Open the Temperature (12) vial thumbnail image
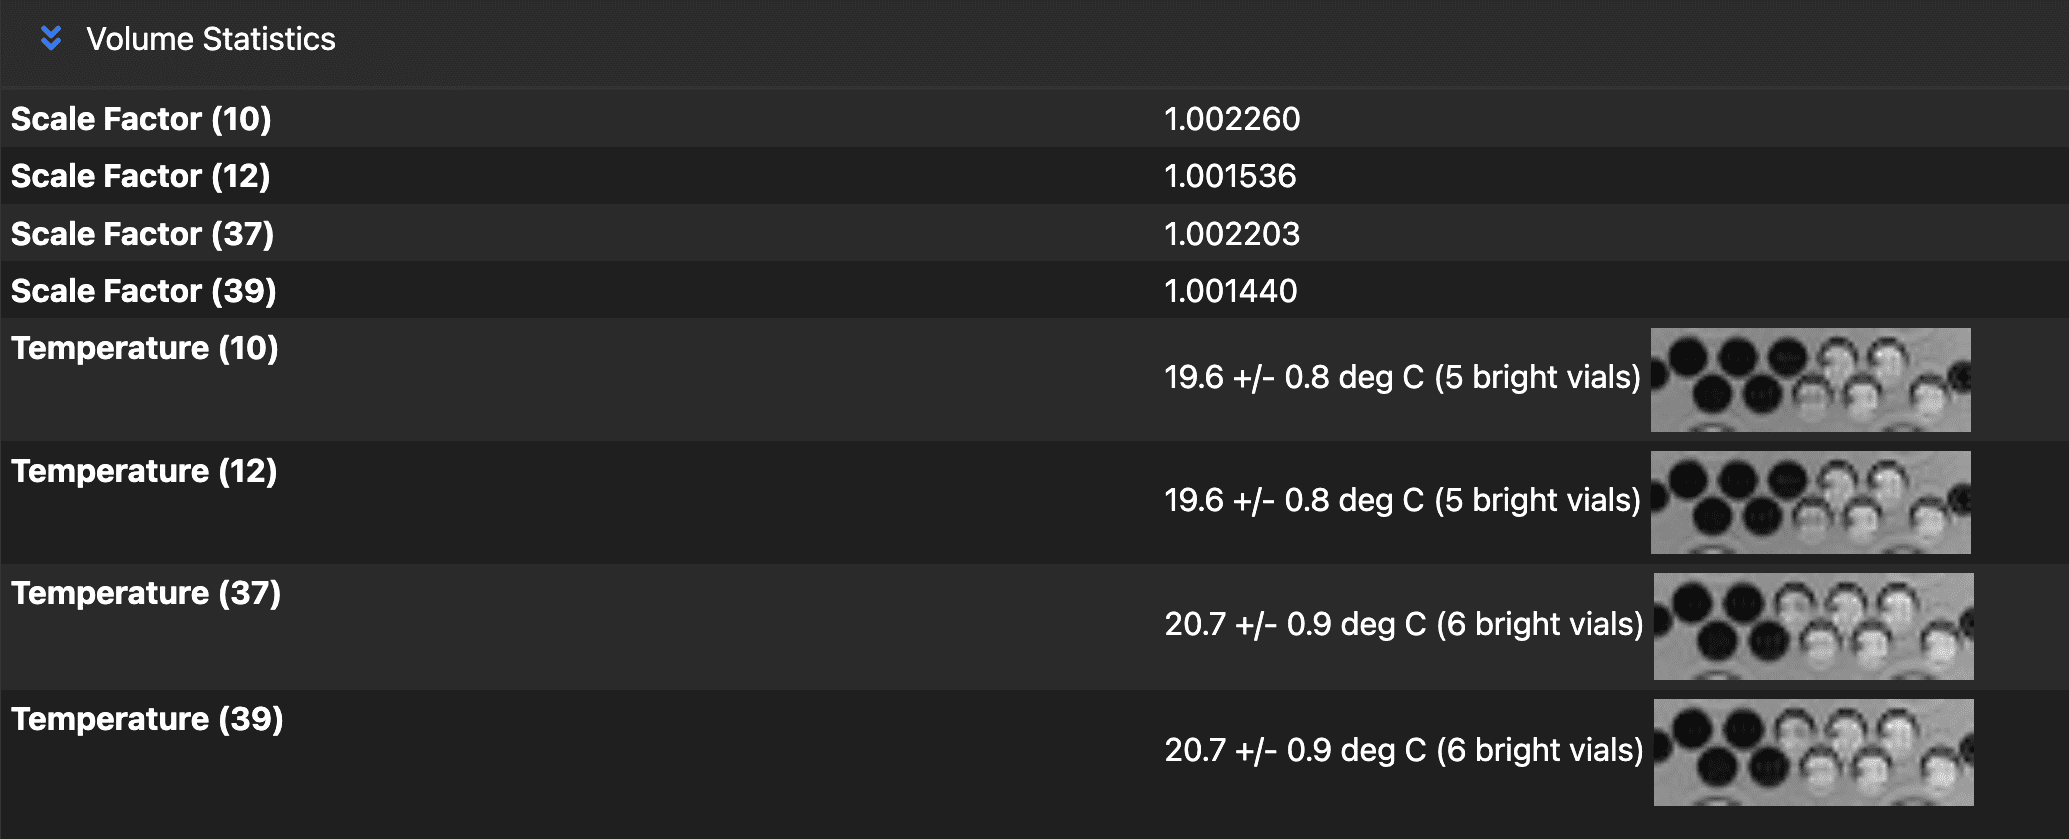The height and width of the screenshot is (839, 2069). (1810, 502)
